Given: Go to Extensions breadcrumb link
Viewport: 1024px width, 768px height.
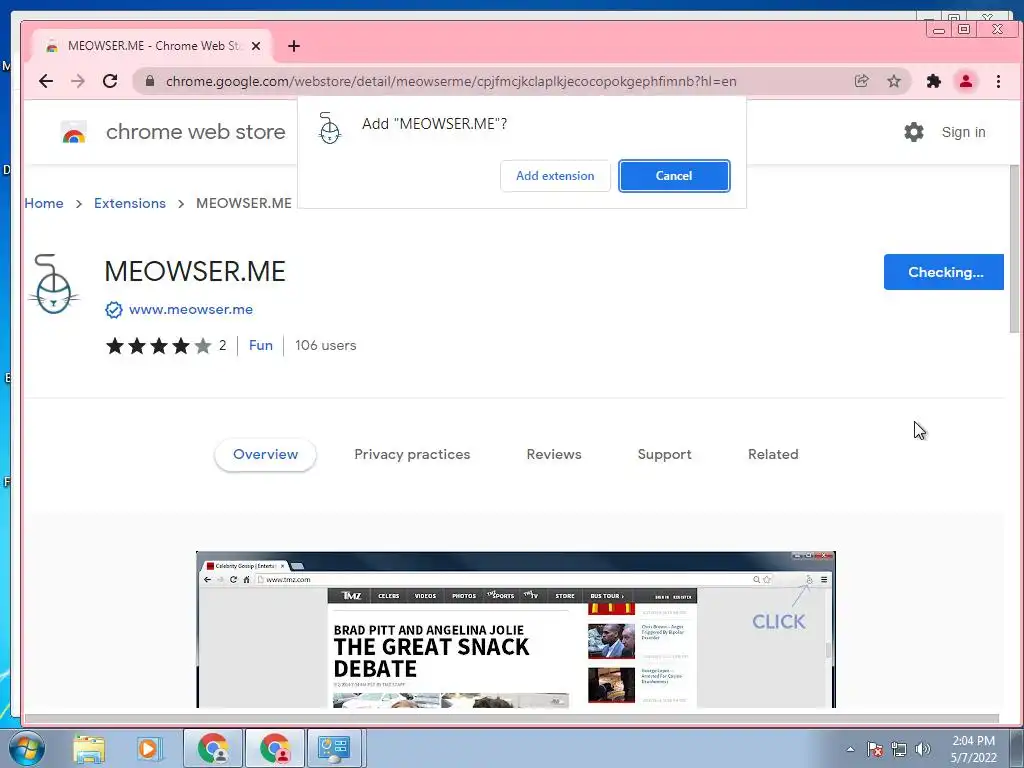Looking at the screenshot, I should [x=130, y=203].
